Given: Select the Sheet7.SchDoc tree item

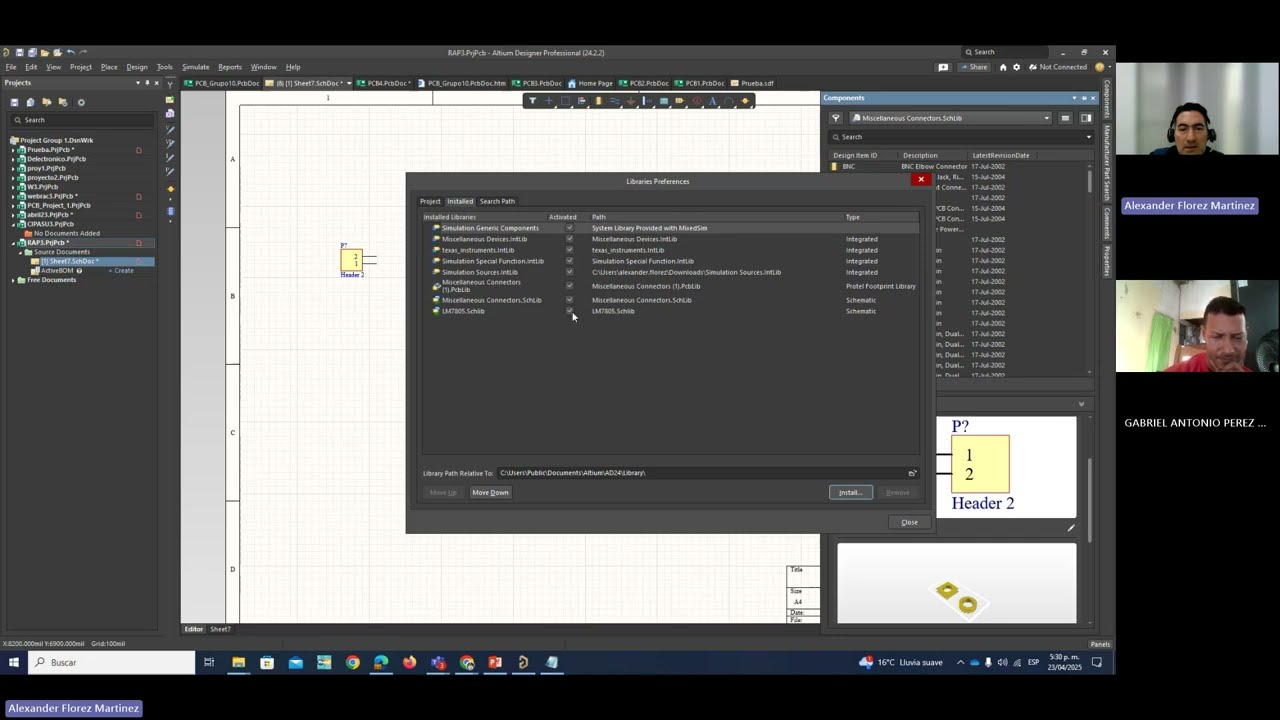Looking at the screenshot, I should pos(69,261).
